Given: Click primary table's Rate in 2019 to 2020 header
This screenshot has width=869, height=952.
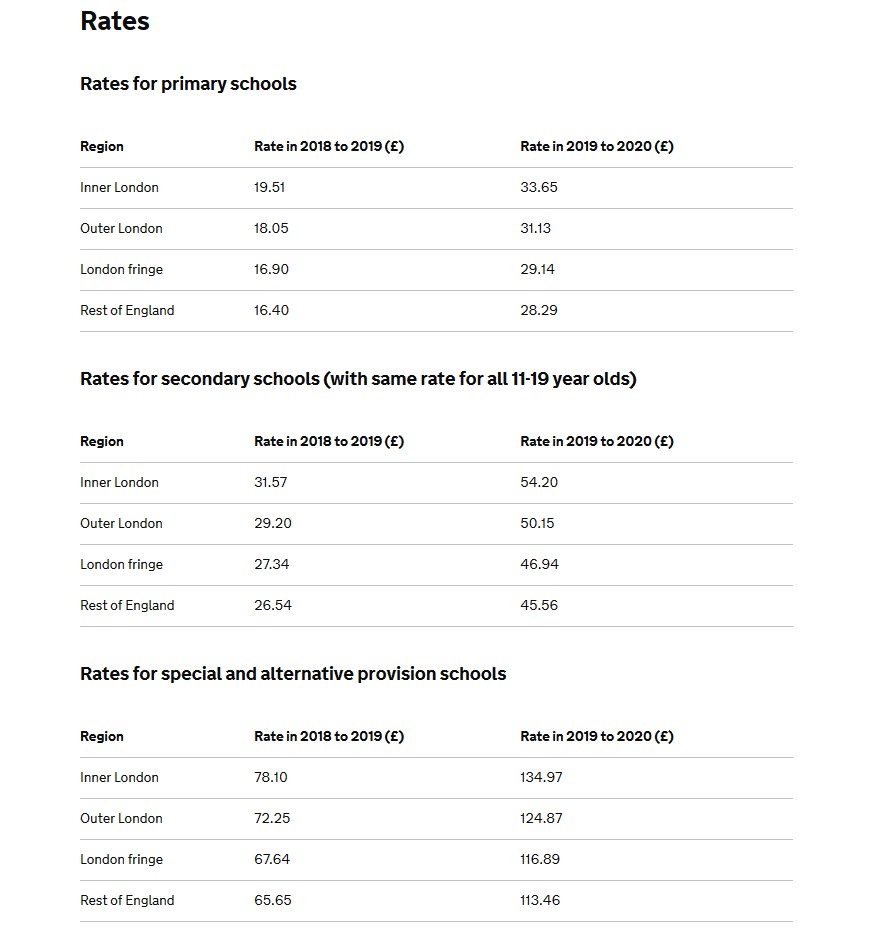Looking at the screenshot, I should point(597,146).
